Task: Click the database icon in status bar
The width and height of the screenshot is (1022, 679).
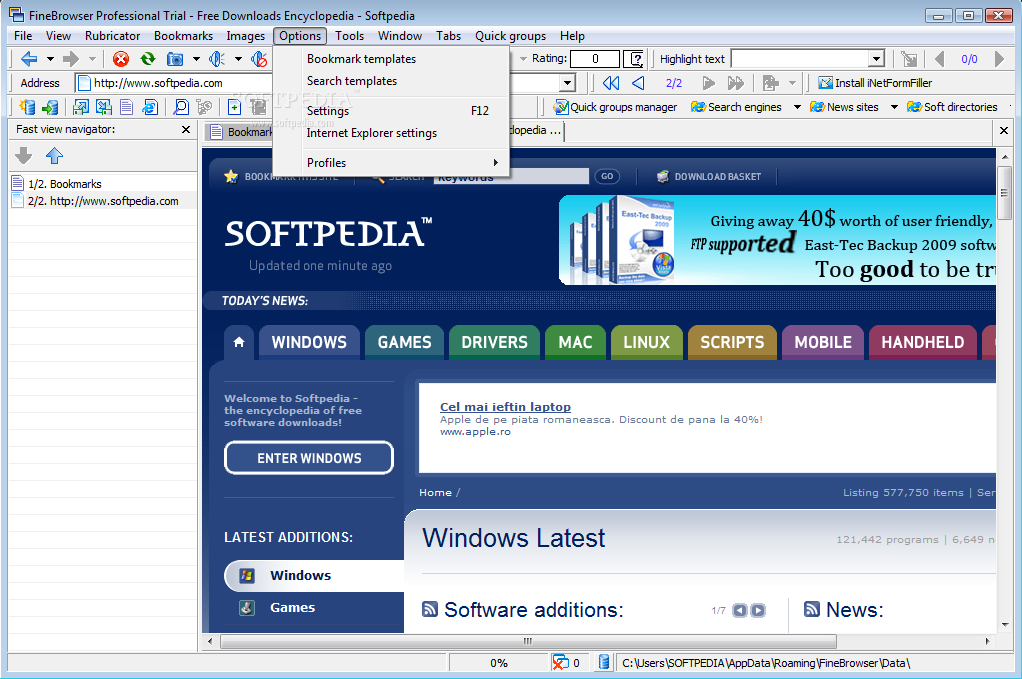Action: click(x=604, y=662)
